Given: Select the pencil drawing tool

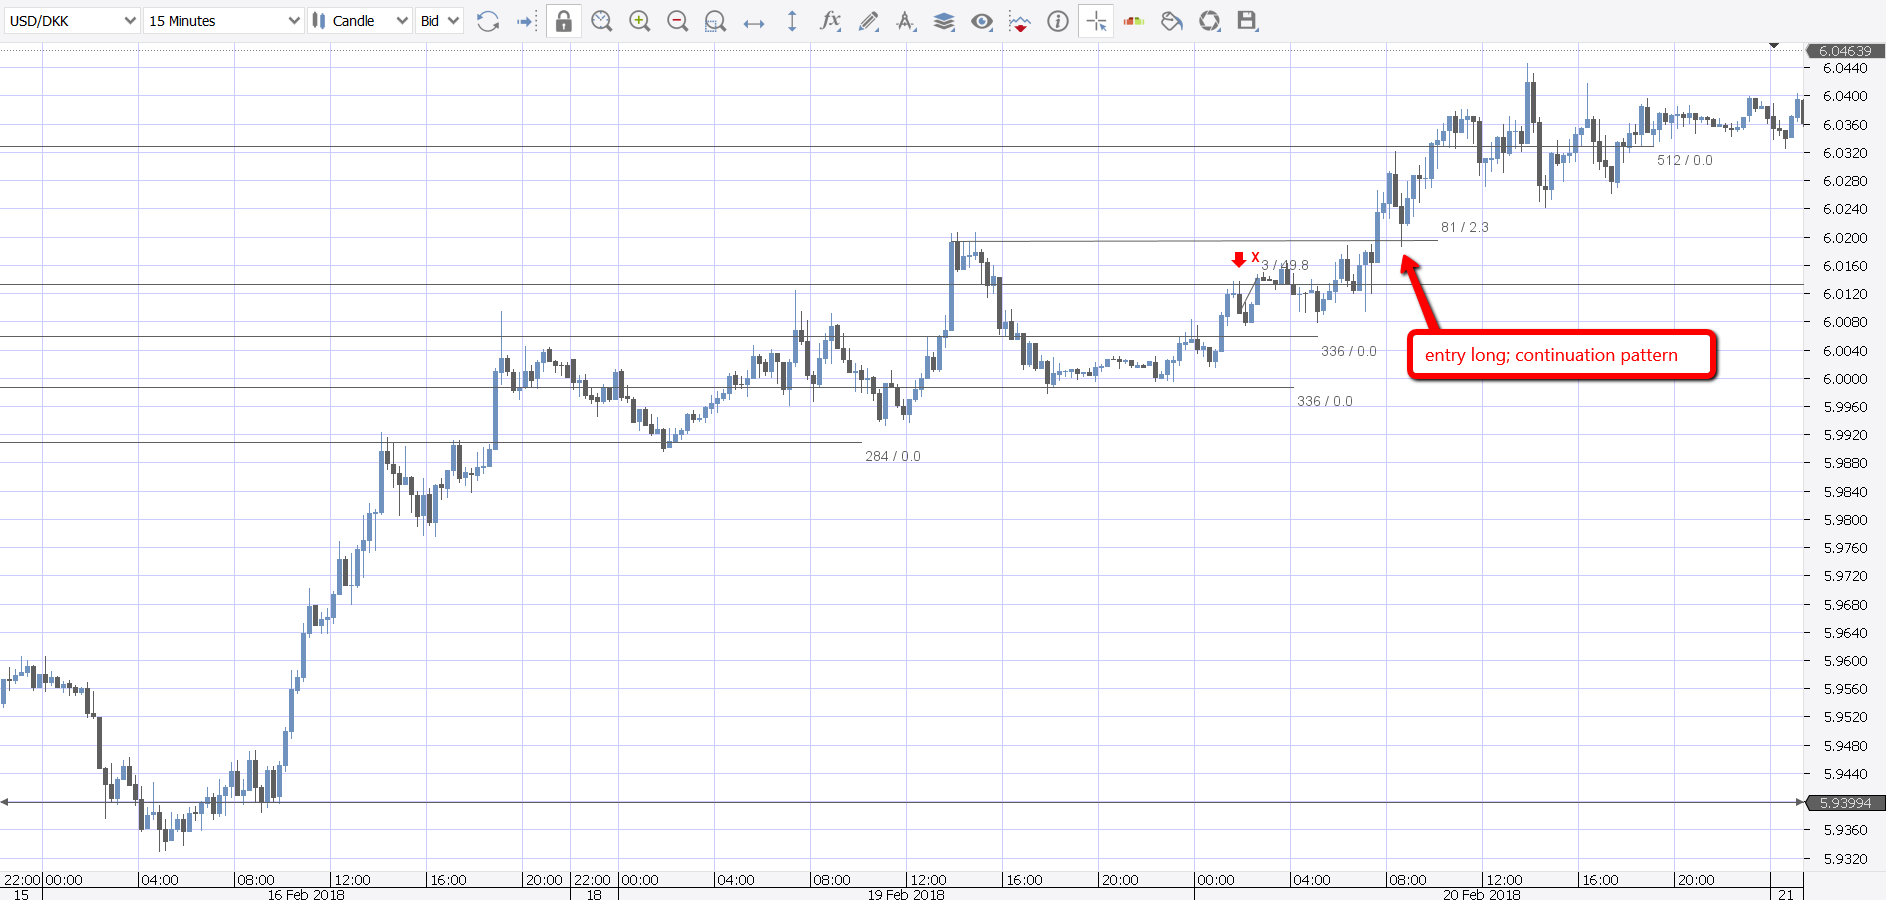Looking at the screenshot, I should [x=868, y=21].
